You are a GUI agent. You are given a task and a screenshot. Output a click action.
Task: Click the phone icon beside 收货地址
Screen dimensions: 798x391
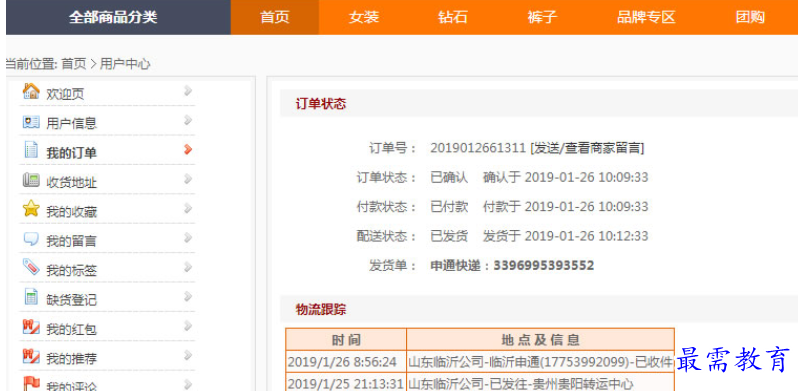pyautogui.click(x=31, y=180)
